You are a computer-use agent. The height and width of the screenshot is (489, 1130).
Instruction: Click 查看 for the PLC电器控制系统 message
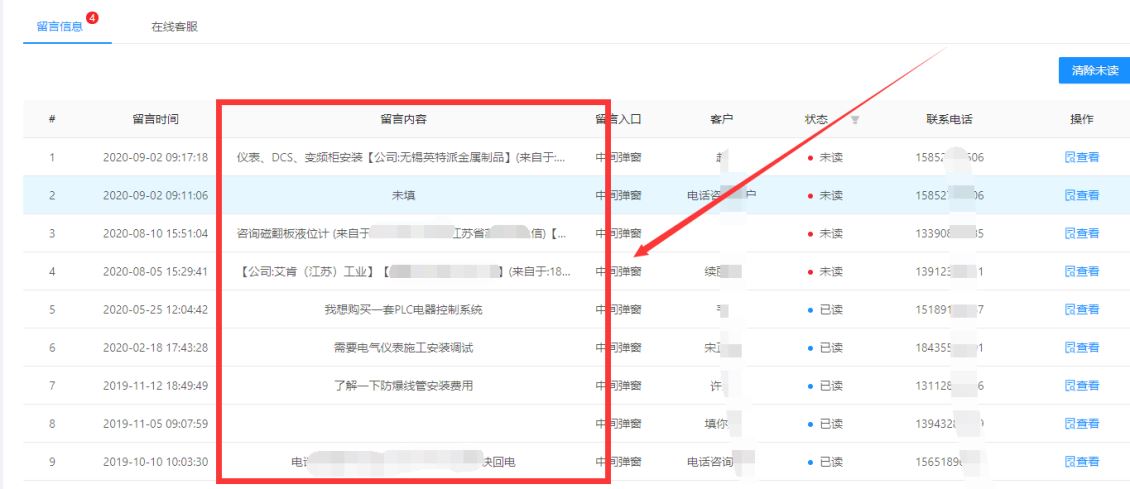click(x=1082, y=309)
